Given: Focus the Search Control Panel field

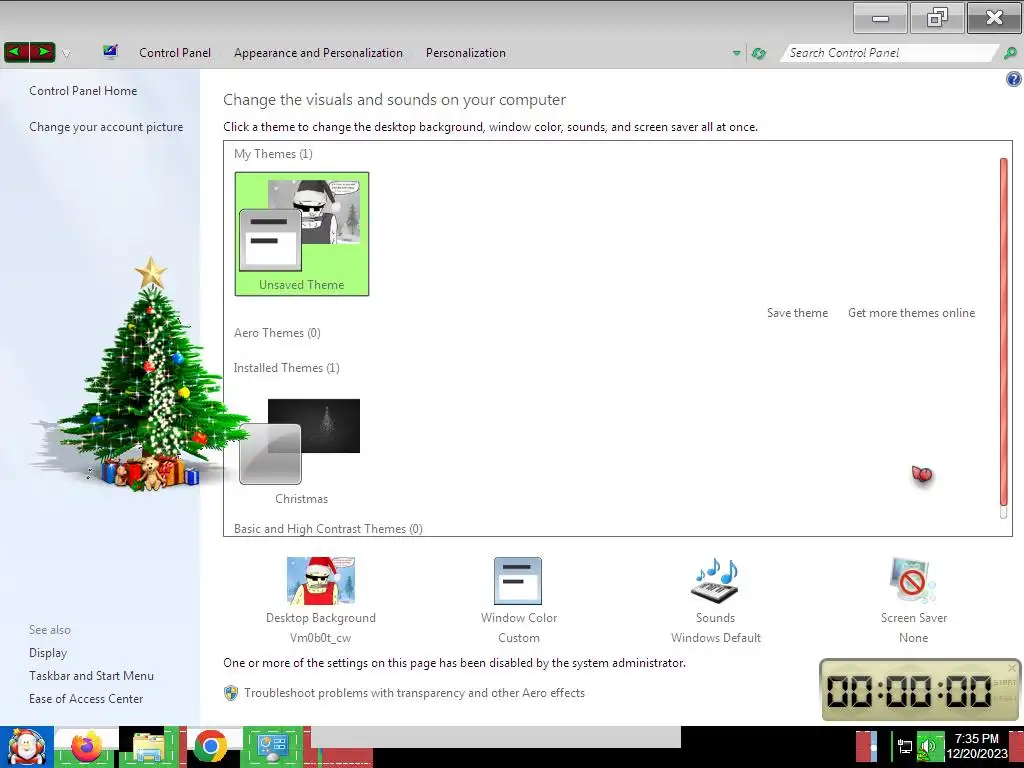Looking at the screenshot, I should [x=888, y=53].
